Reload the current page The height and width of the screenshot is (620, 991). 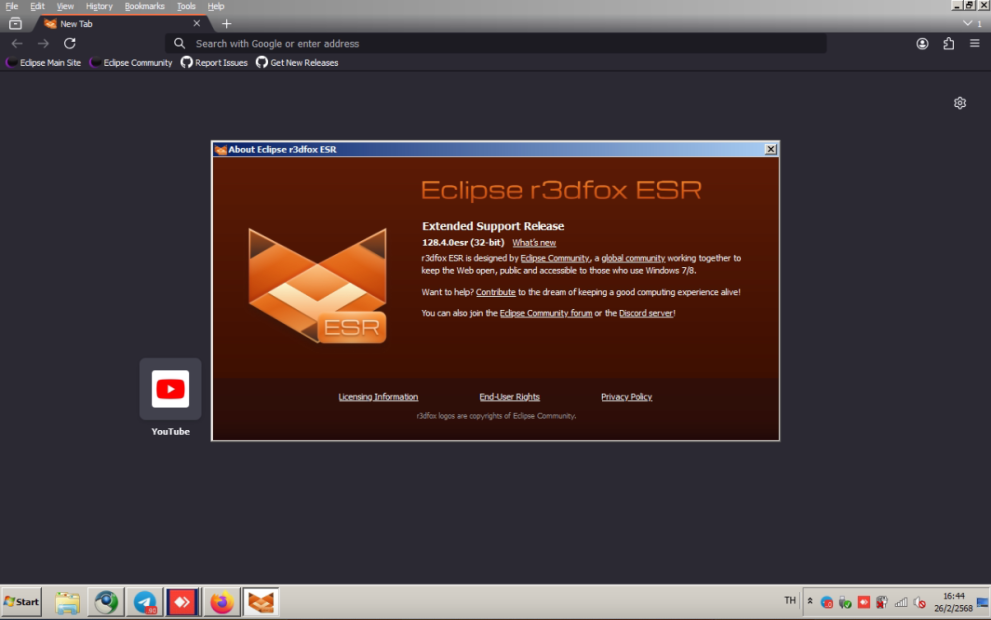(70, 44)
